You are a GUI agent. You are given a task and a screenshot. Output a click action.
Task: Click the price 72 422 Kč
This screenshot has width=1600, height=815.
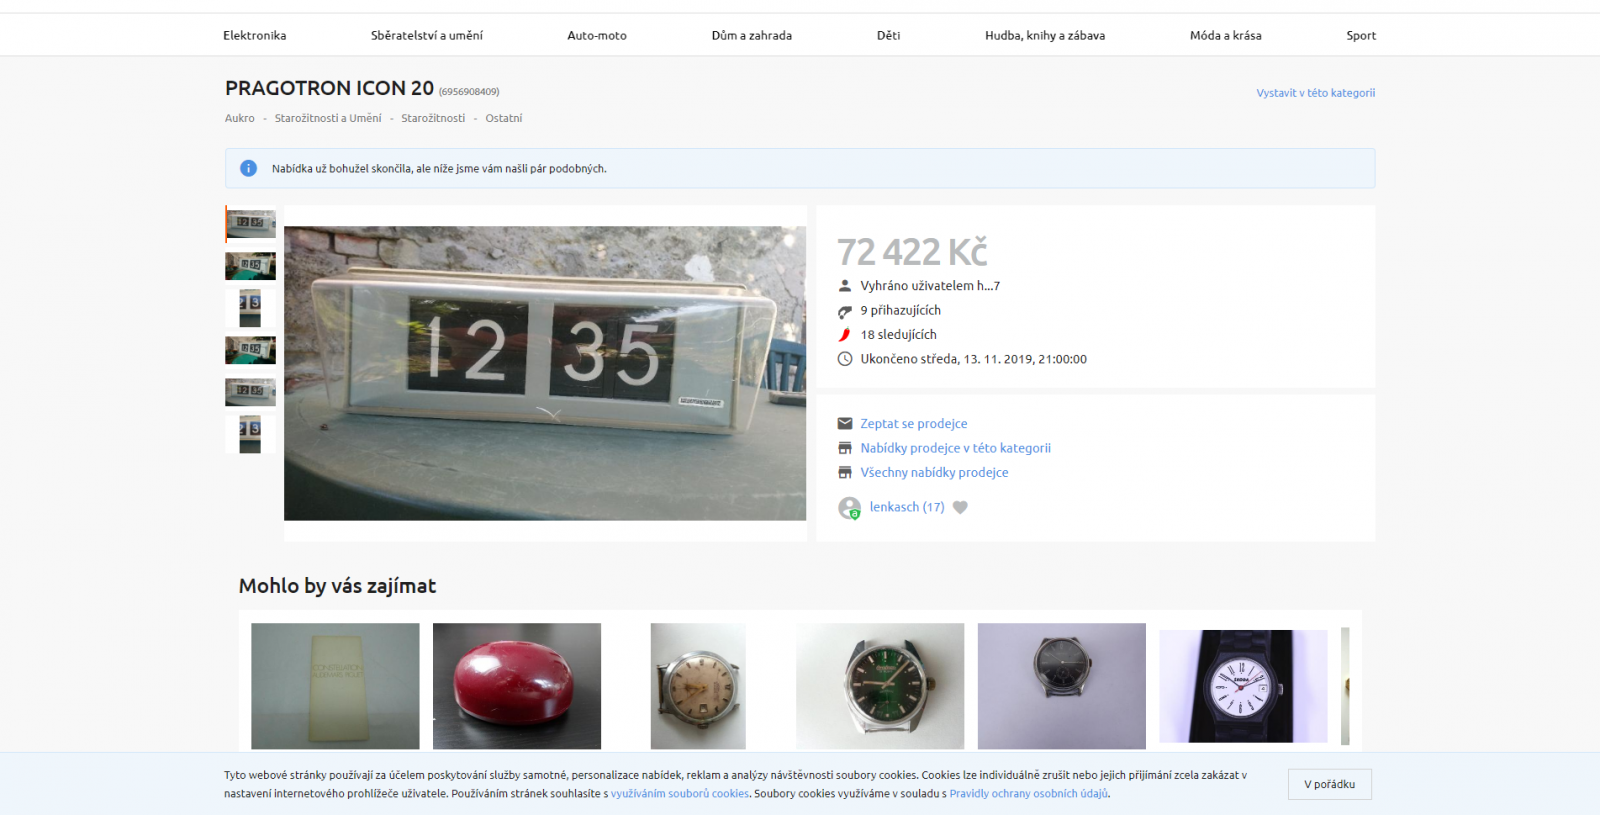click(912, 252)
